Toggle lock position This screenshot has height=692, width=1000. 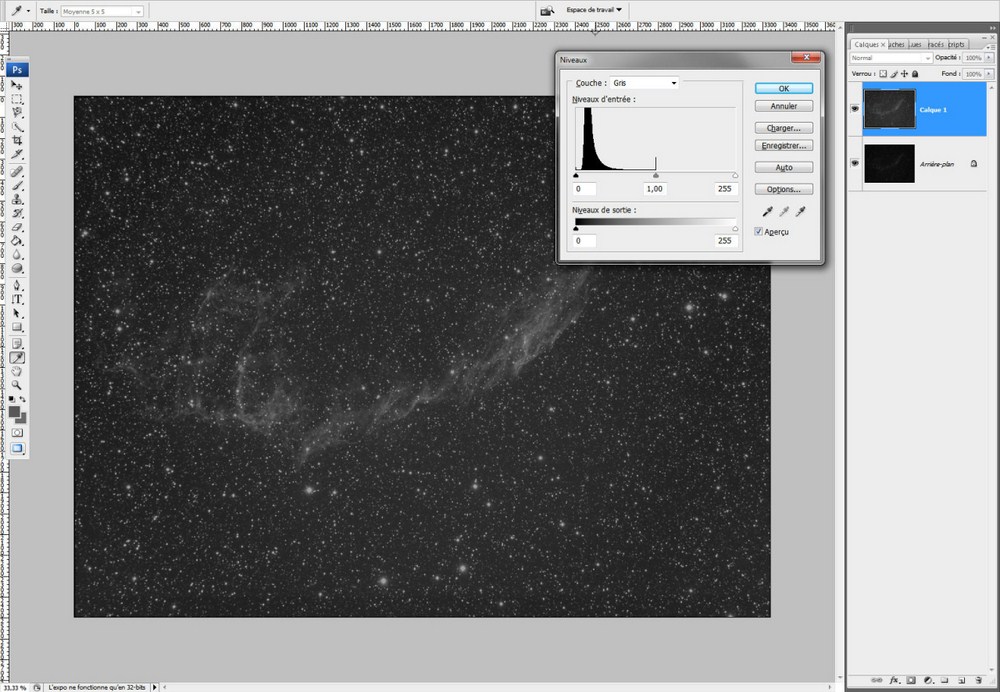click(904, 74)
